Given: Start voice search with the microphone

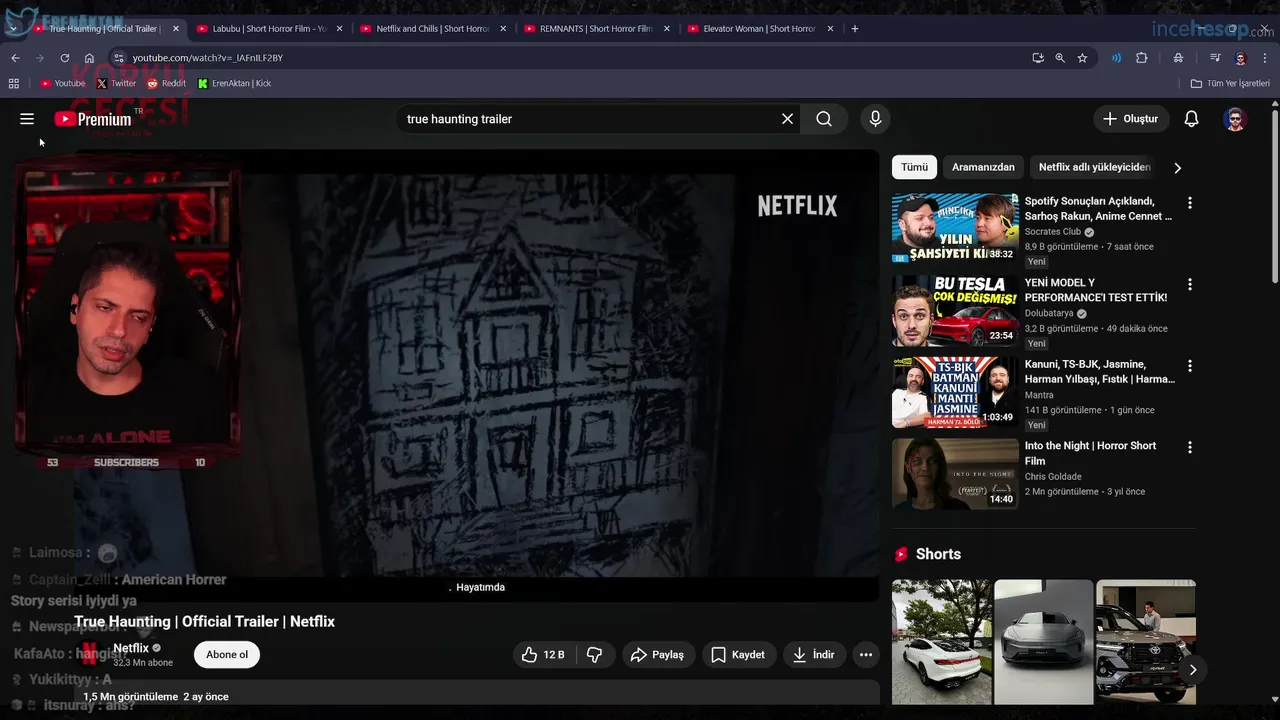Looking at the screenshot, I should point(875,119).
